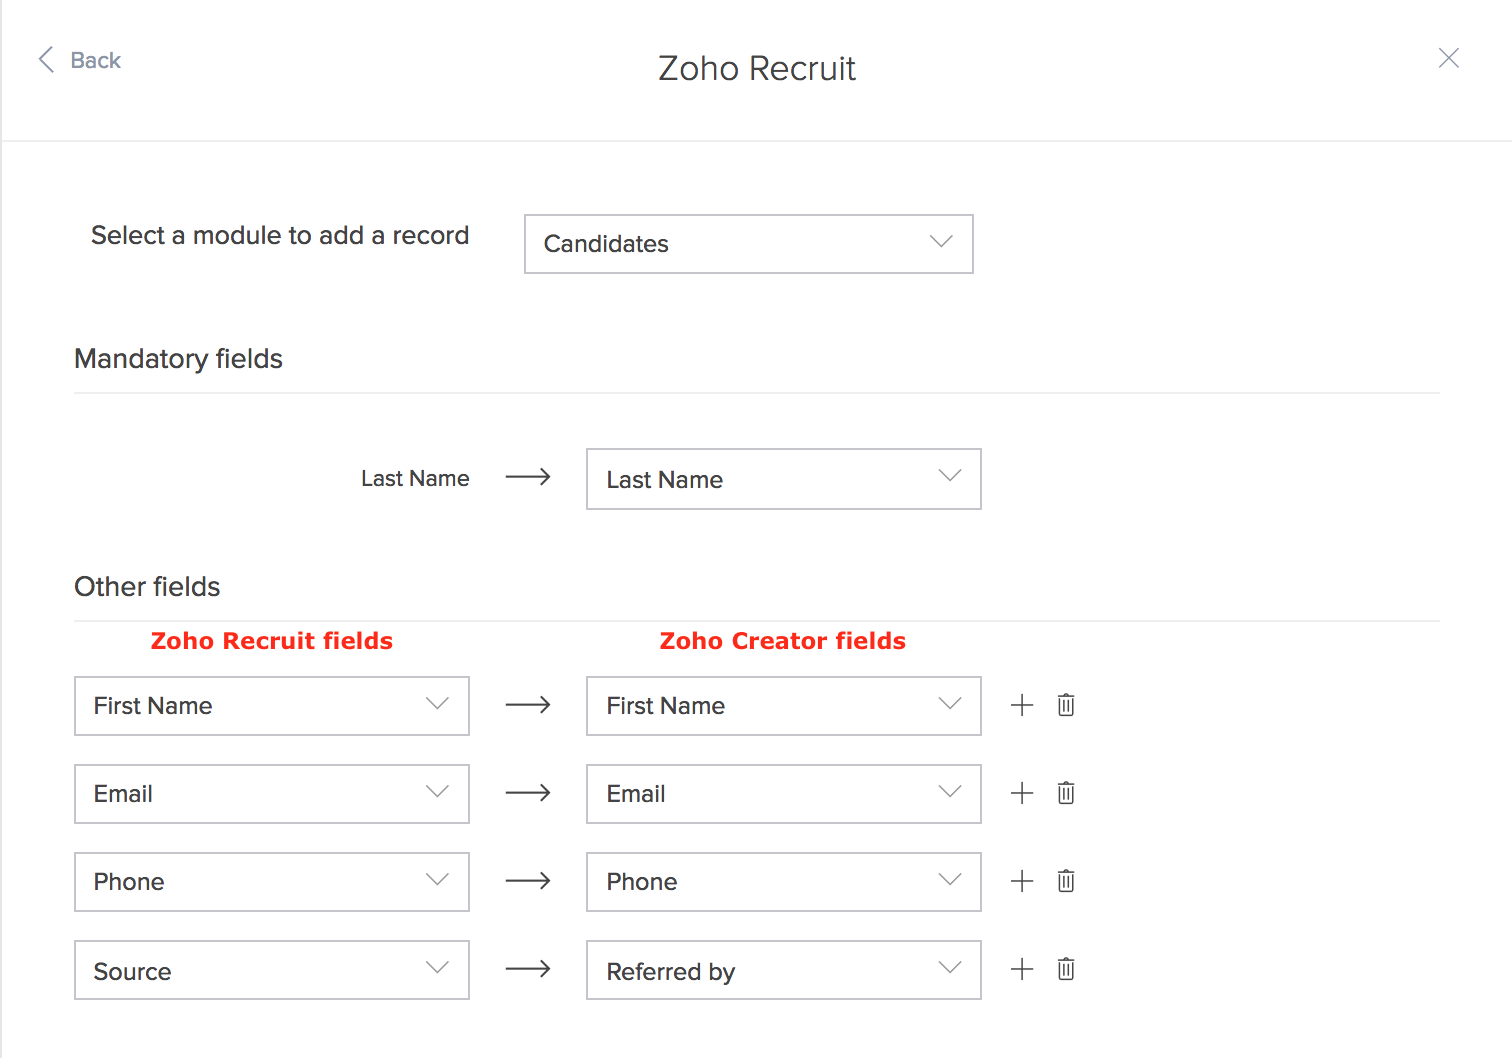Add a row after the Email mapping

tap(1022, 793)
